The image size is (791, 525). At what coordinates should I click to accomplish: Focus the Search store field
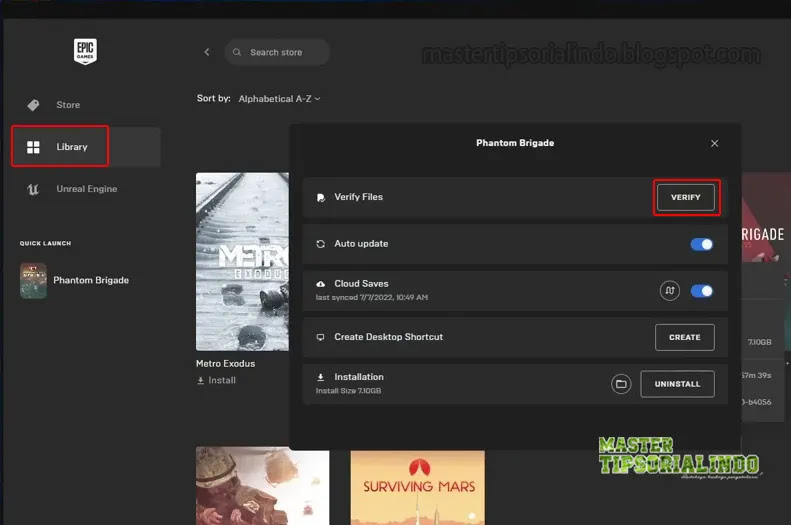(277, 52)
